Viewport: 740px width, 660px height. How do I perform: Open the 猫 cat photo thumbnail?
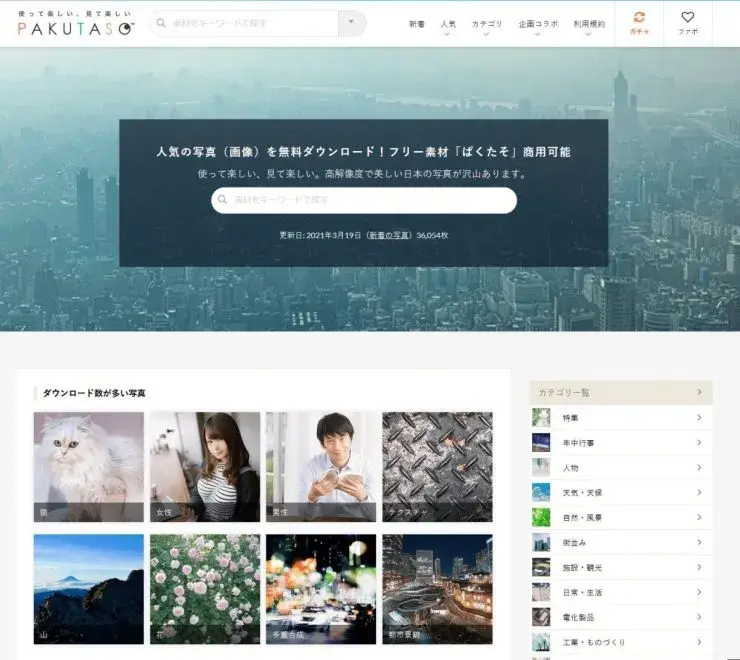[89, 467]
